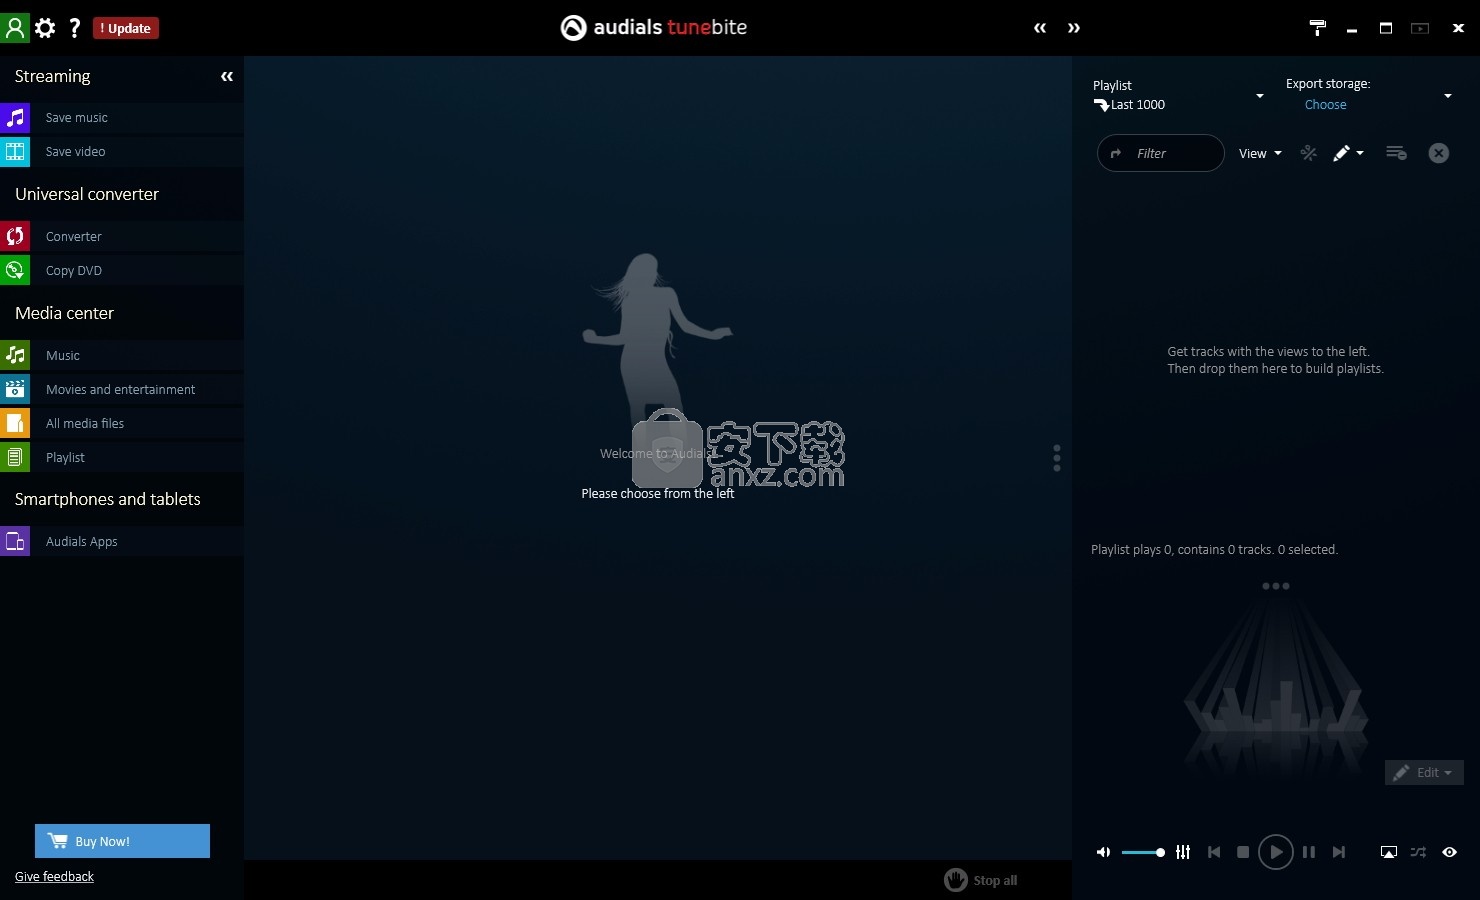Open the Edit dropdown near visualizer
This screenshot has height=900, width=1480.
click(1424, 772)
